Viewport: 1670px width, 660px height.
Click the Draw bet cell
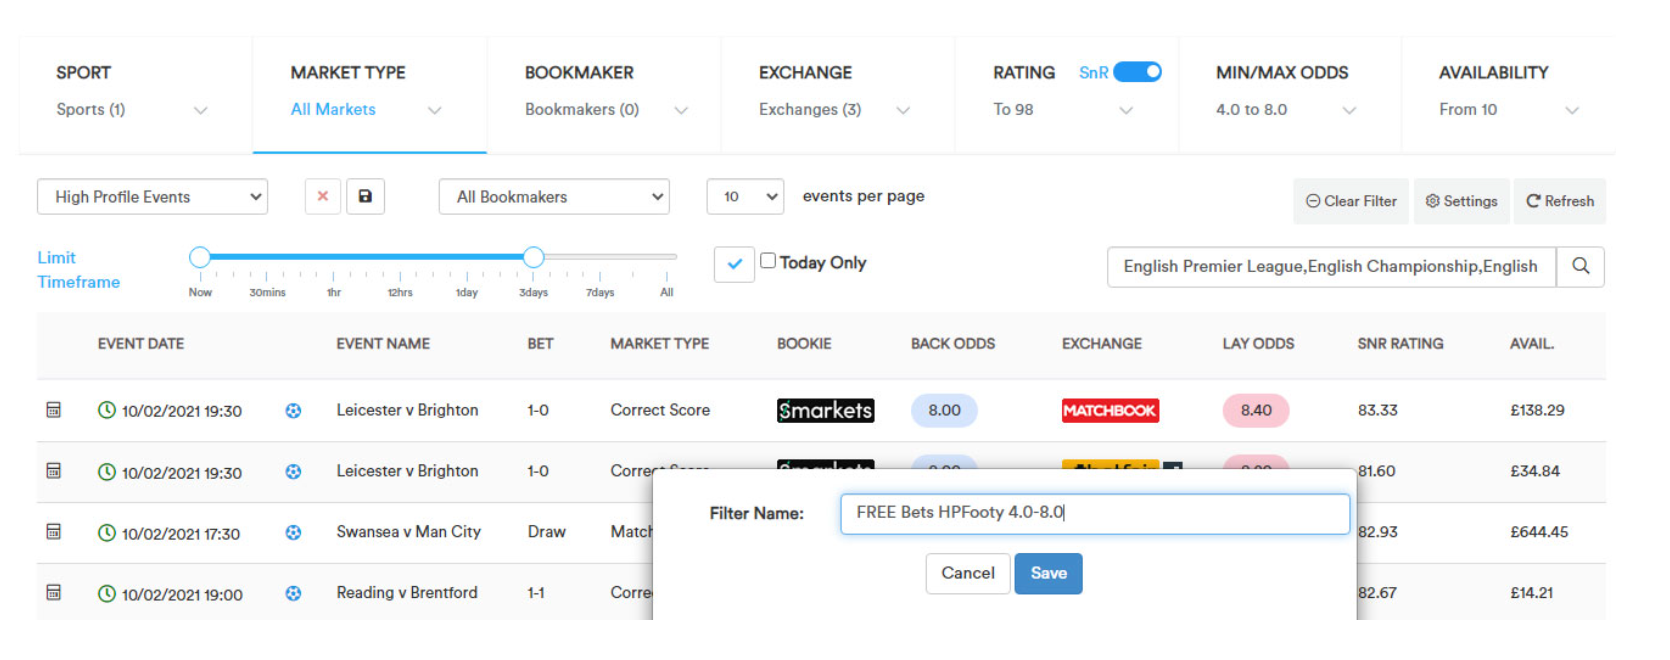click(x=547, y=532)
